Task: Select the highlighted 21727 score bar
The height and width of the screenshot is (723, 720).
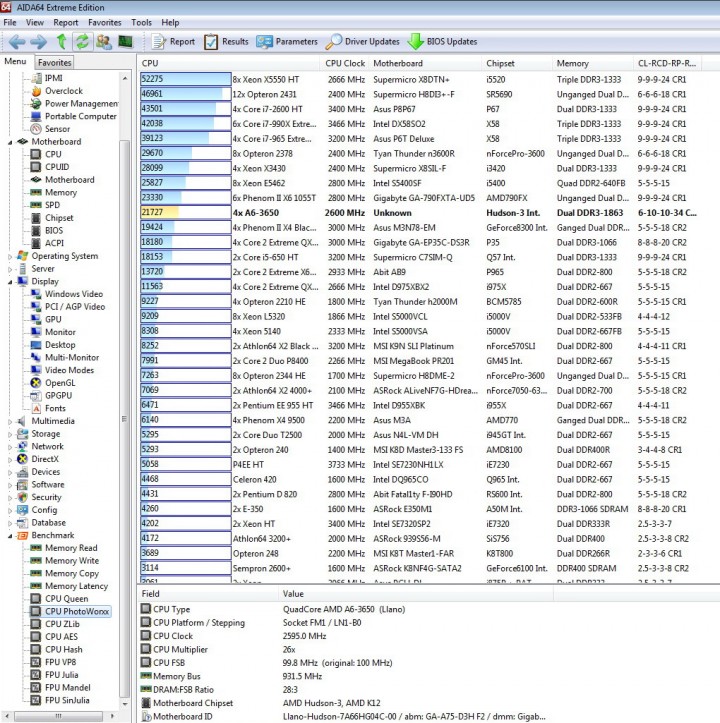Action: pyautogui.click(x=185, y=213)
